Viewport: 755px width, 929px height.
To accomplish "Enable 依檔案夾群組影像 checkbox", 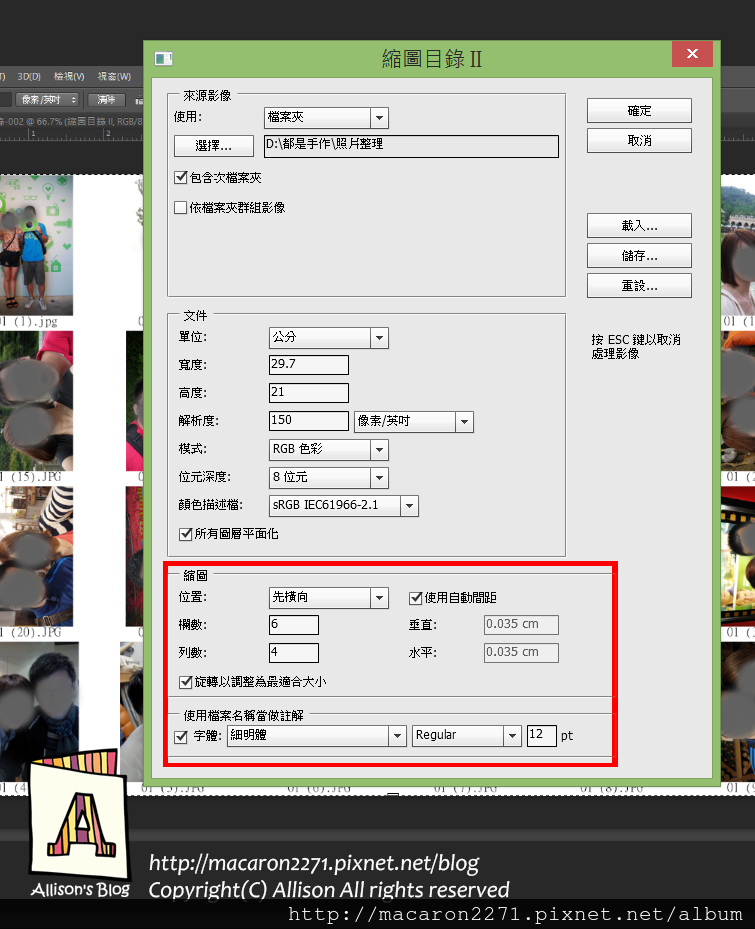I will (181, 207).
